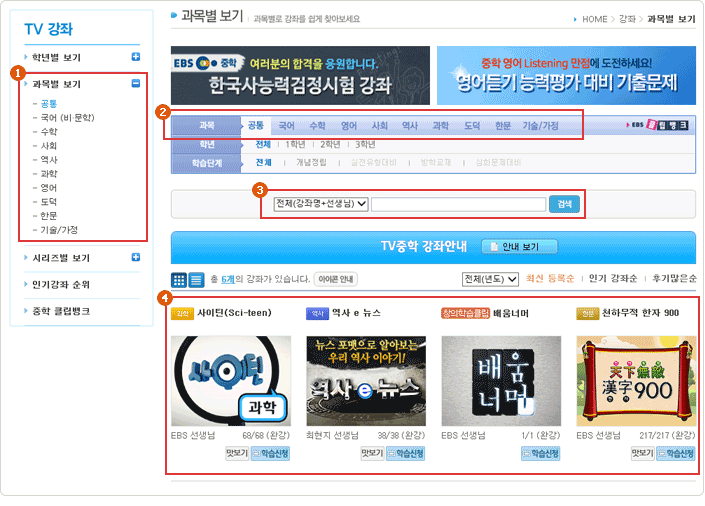Click the 창의학습클립 badge on 배움너머
The height and width of the screenshot is (506, 705).
click(465, 313)
